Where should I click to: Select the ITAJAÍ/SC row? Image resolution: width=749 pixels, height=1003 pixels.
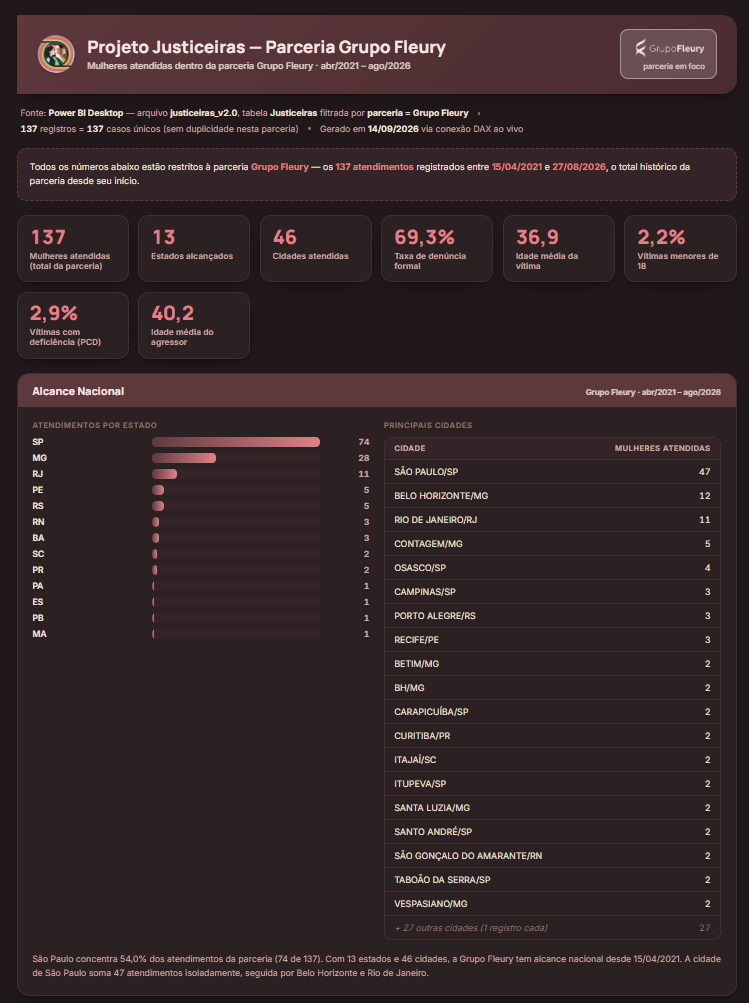[x=552, y=760]
